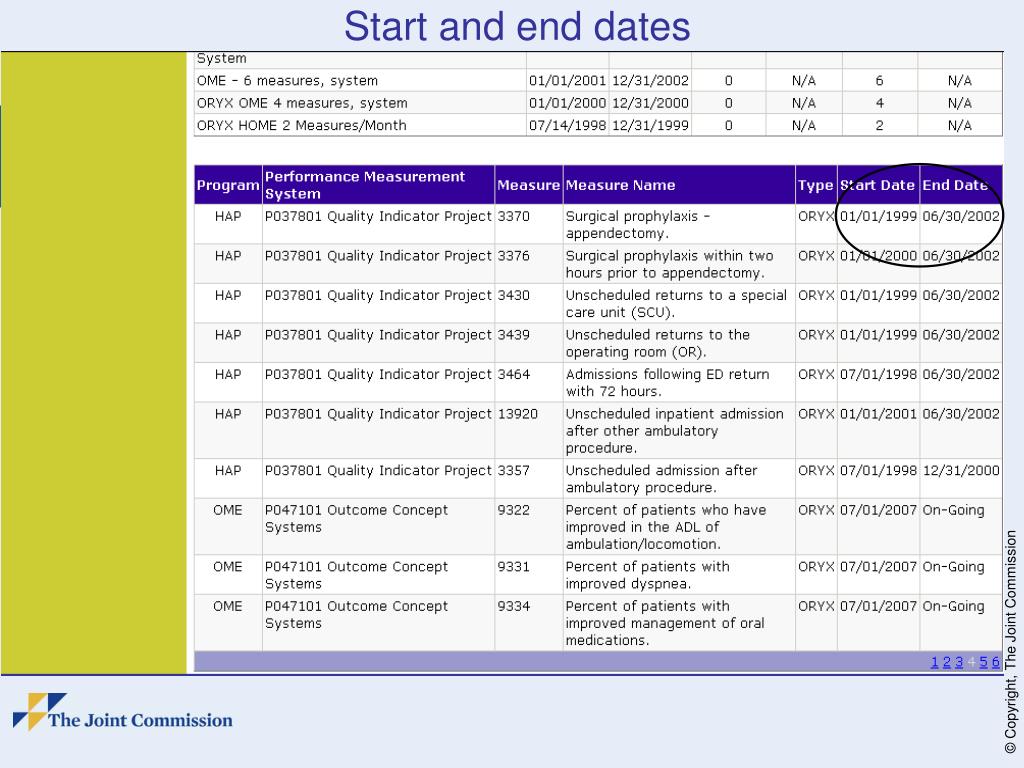Click the 'ORYX OME 4 measures, system' row
This screenshot has width=1024, height=768.
tap(598, 103)
